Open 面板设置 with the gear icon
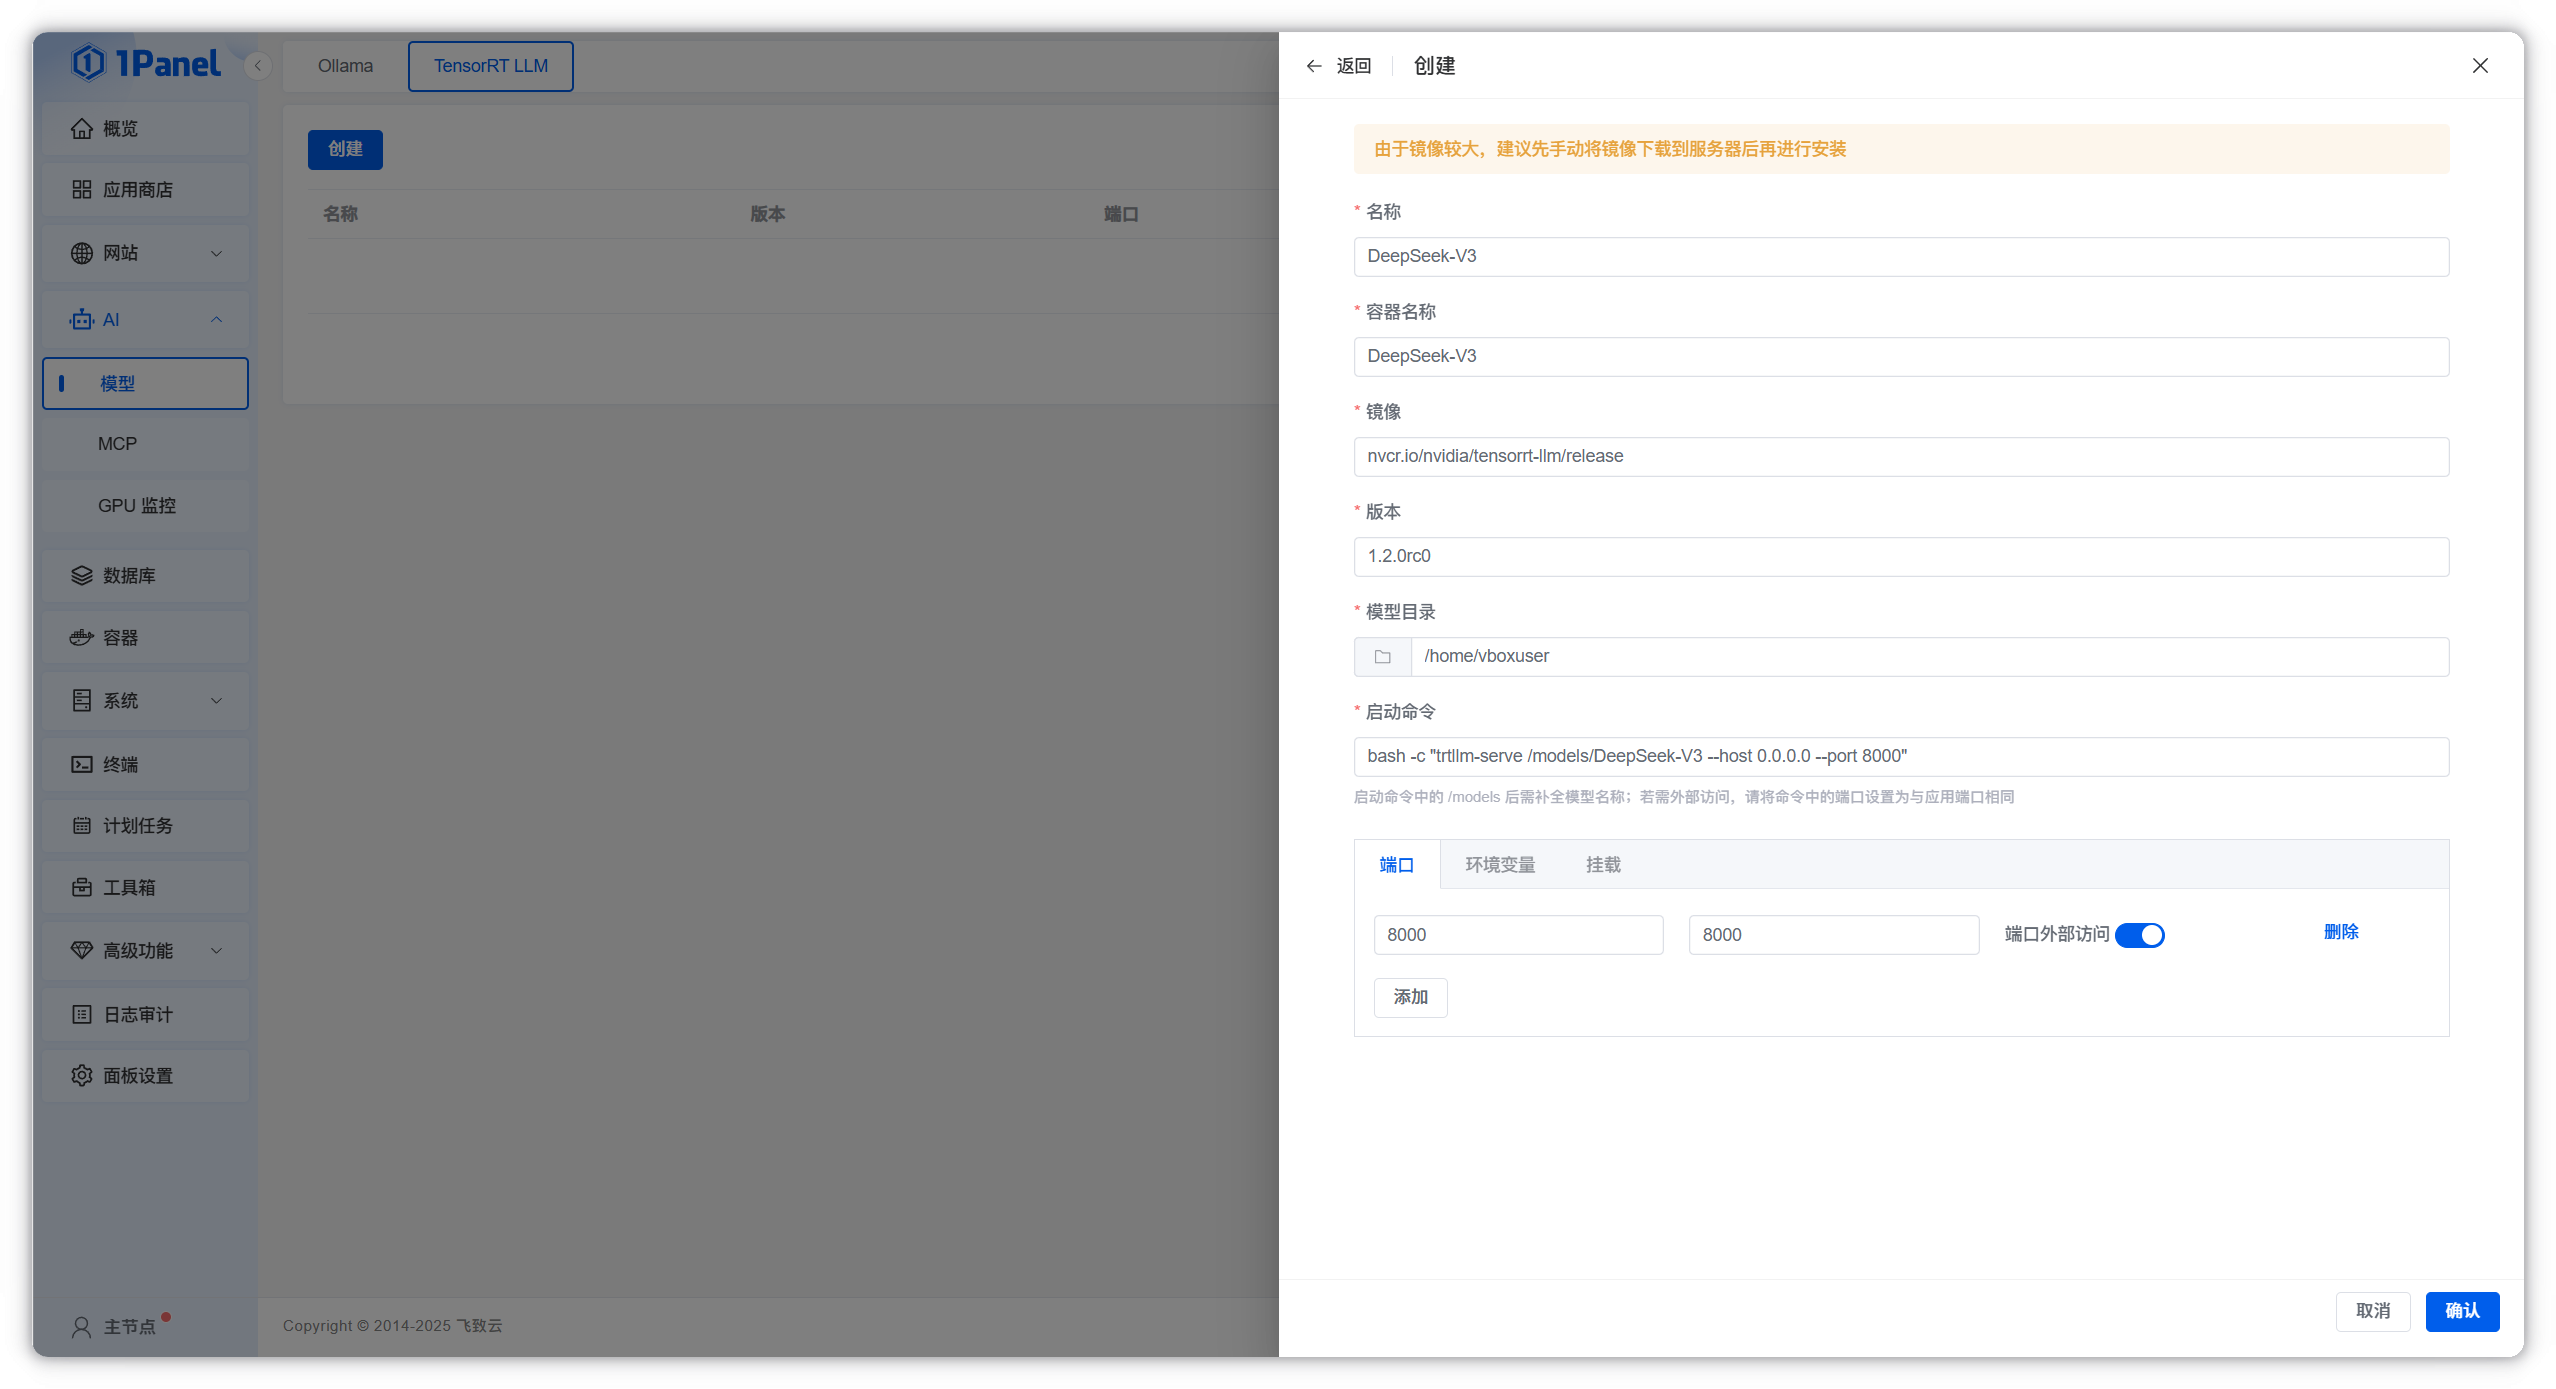The height and width of the screenshot is (1389, 2556). [x=82, y=1076]
